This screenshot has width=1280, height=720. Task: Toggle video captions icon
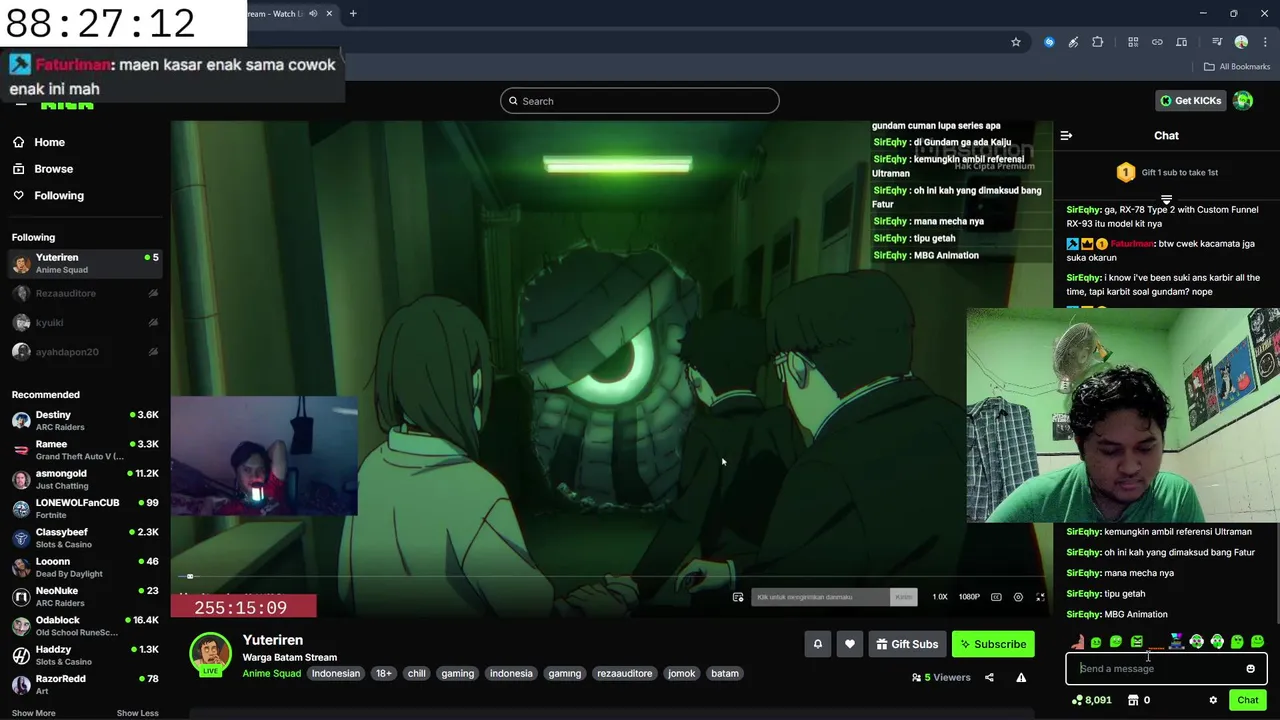[x=996, y=597]
